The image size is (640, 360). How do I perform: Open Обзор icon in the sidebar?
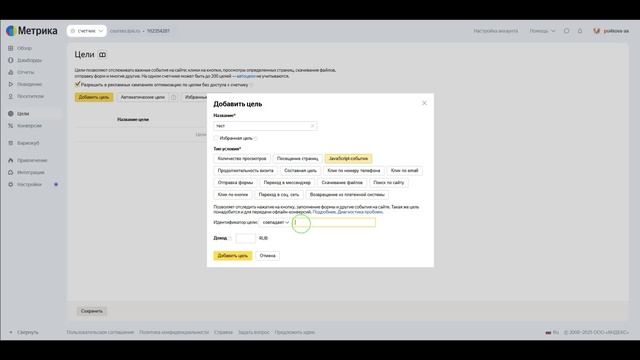pyautogui.click(x=11, y=48)
